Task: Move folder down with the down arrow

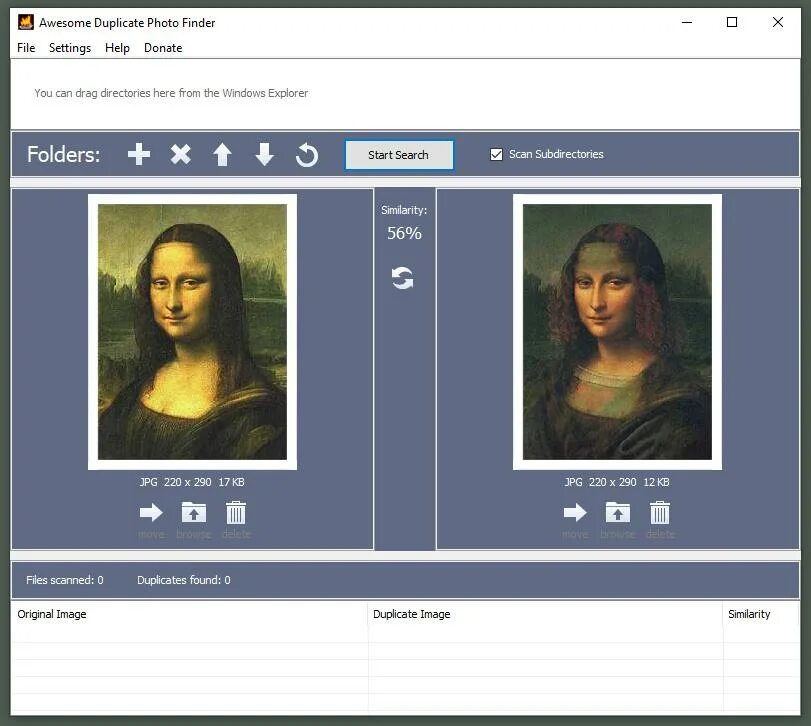Action: 264,155
